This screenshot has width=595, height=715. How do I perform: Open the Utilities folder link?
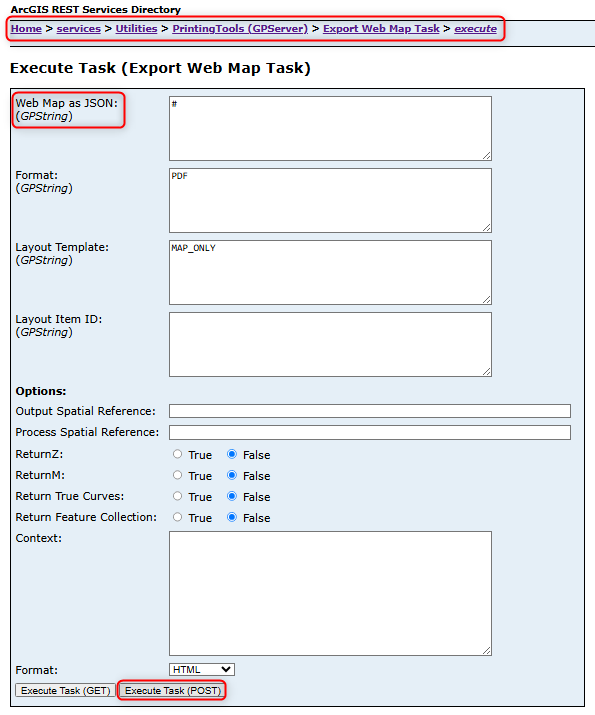coord(136,29)
